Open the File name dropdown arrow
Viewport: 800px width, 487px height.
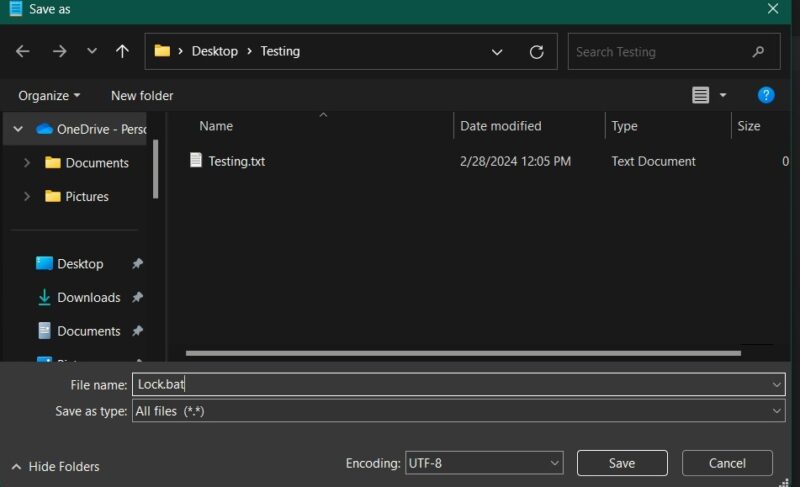click(777, 385)
